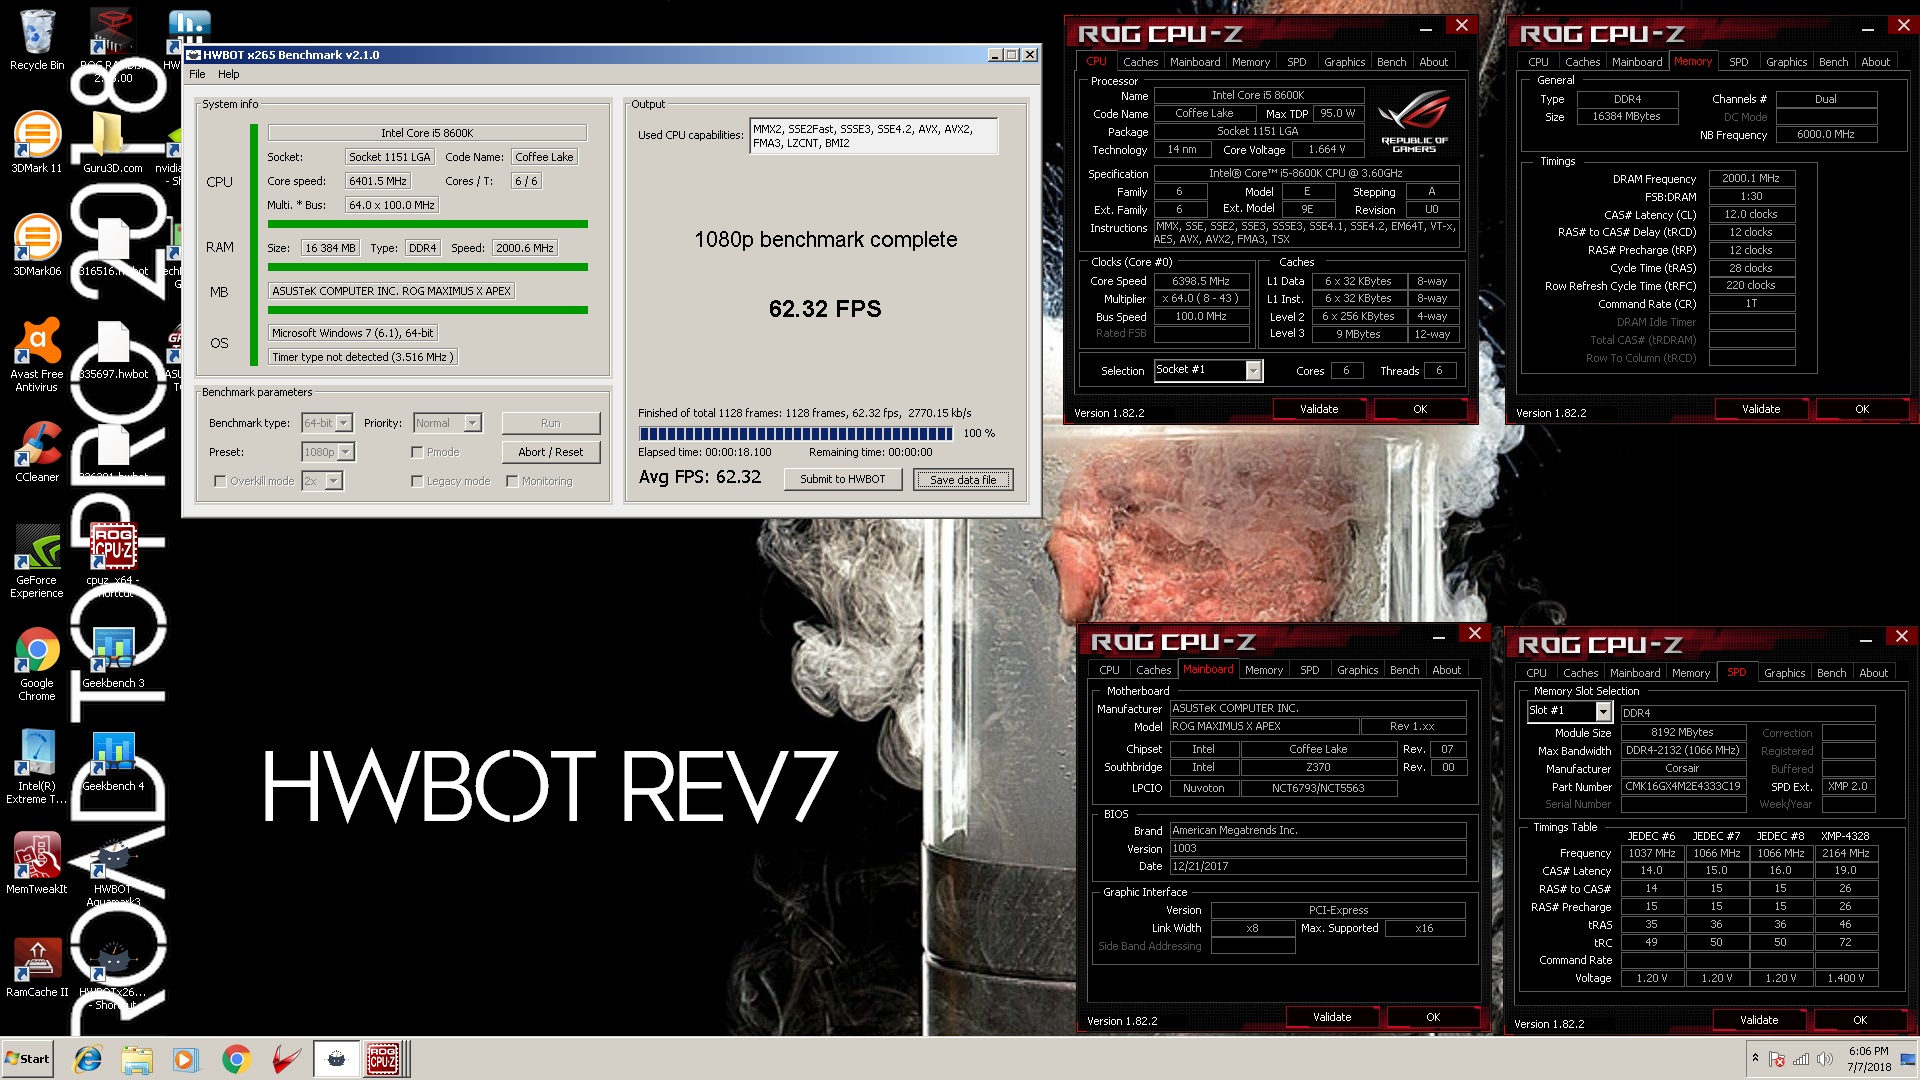Launch the 3DMark 11 desktop shortcut

[37, 142]
